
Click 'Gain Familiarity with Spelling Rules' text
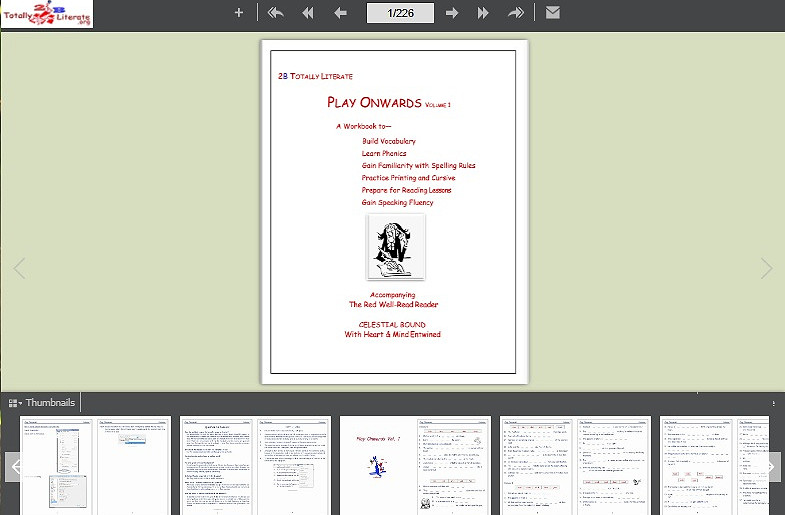click(x=419, y=165)
